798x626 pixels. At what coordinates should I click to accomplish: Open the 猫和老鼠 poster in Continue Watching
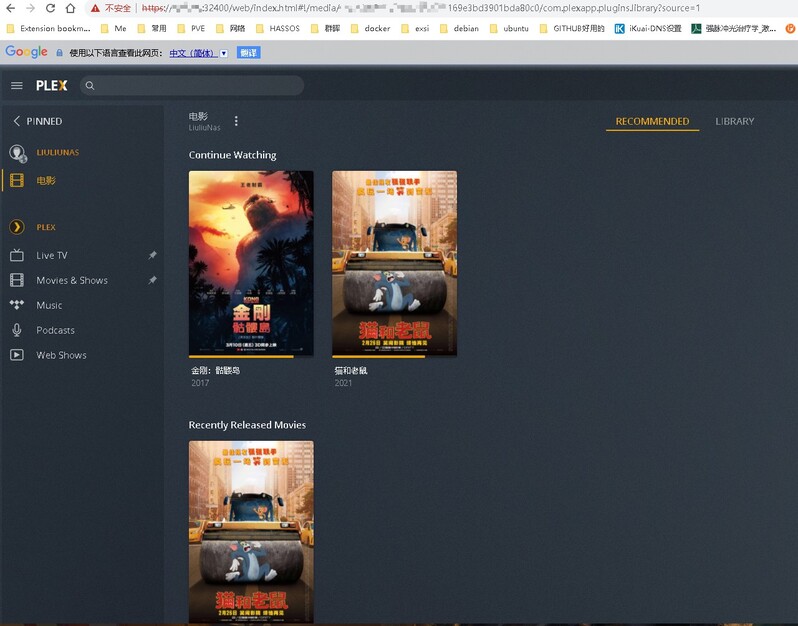point(394,263)
